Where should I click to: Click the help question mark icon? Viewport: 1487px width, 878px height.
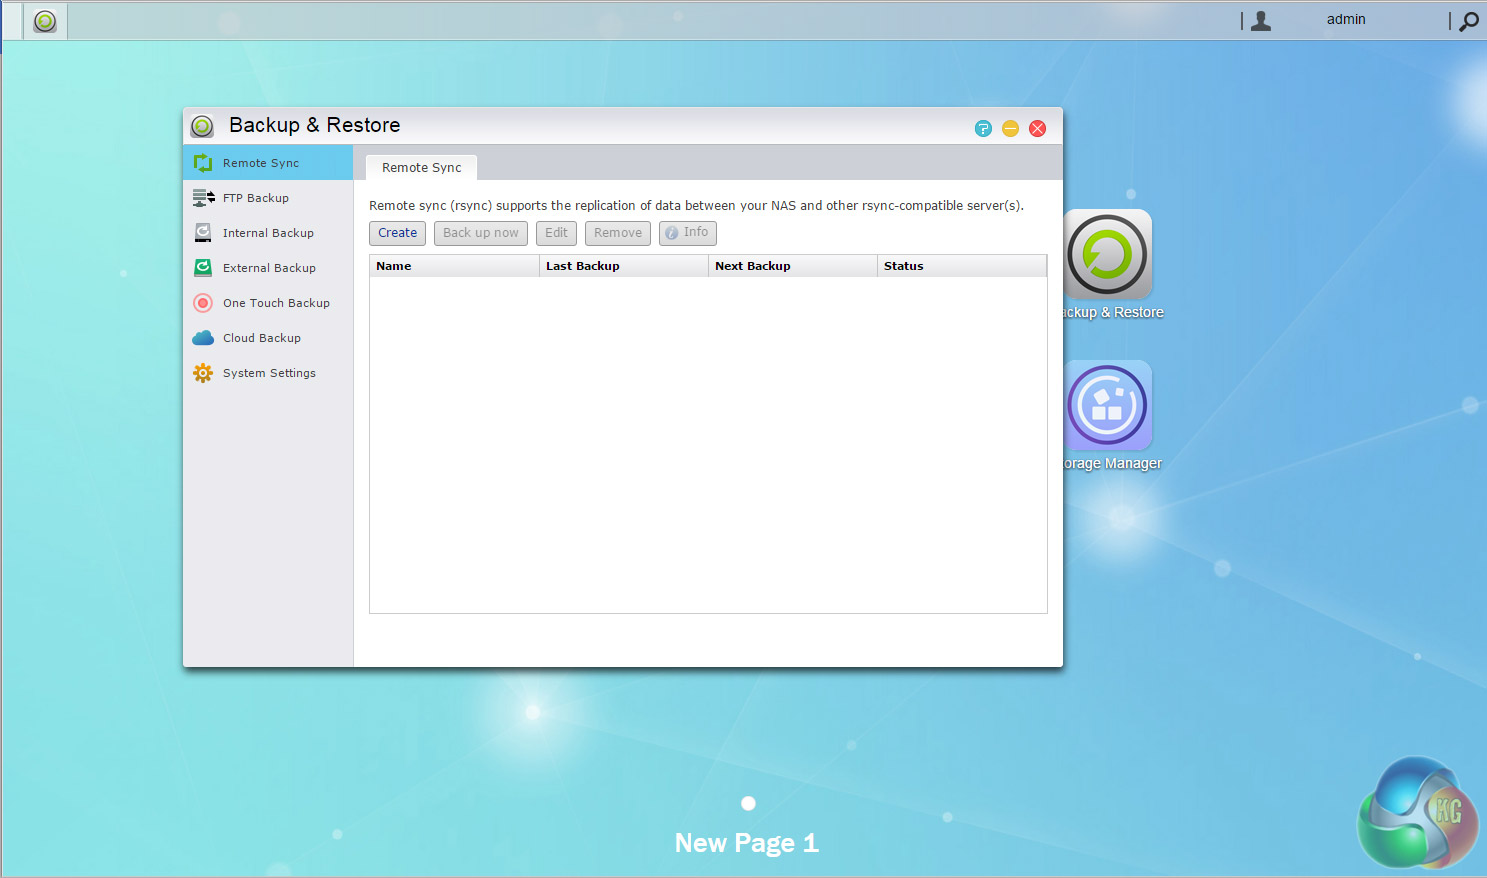tap(983, 128)
